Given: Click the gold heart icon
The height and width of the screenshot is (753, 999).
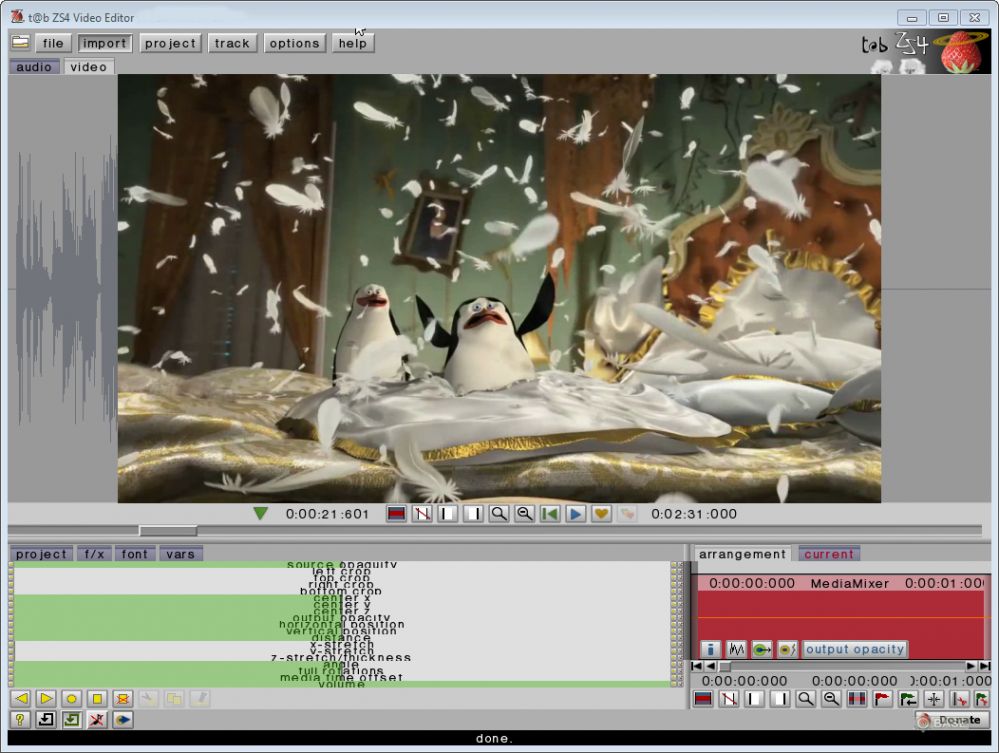Looking at the screenshot, I should pos(601,513).
